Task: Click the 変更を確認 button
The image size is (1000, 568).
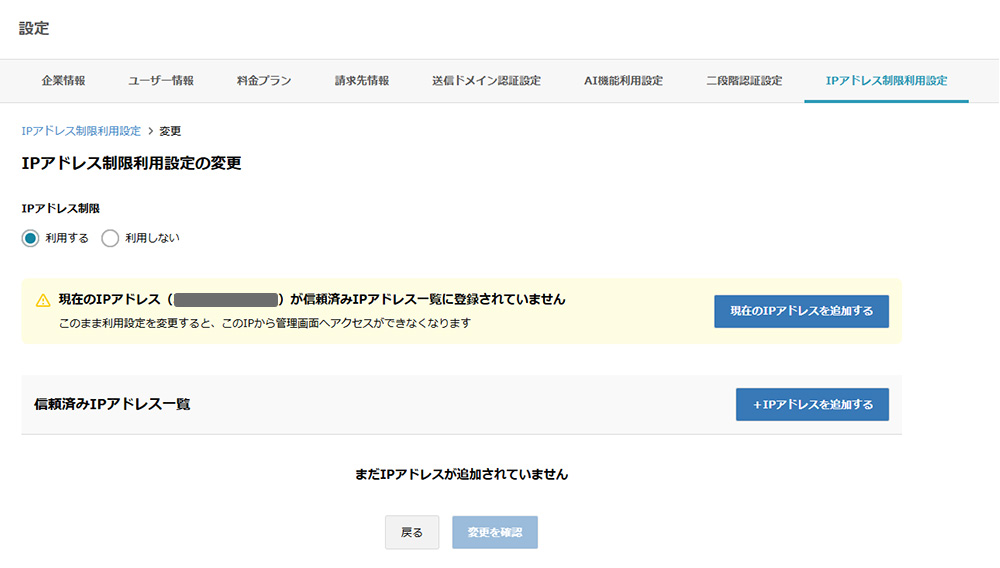Action: [495, 532]
